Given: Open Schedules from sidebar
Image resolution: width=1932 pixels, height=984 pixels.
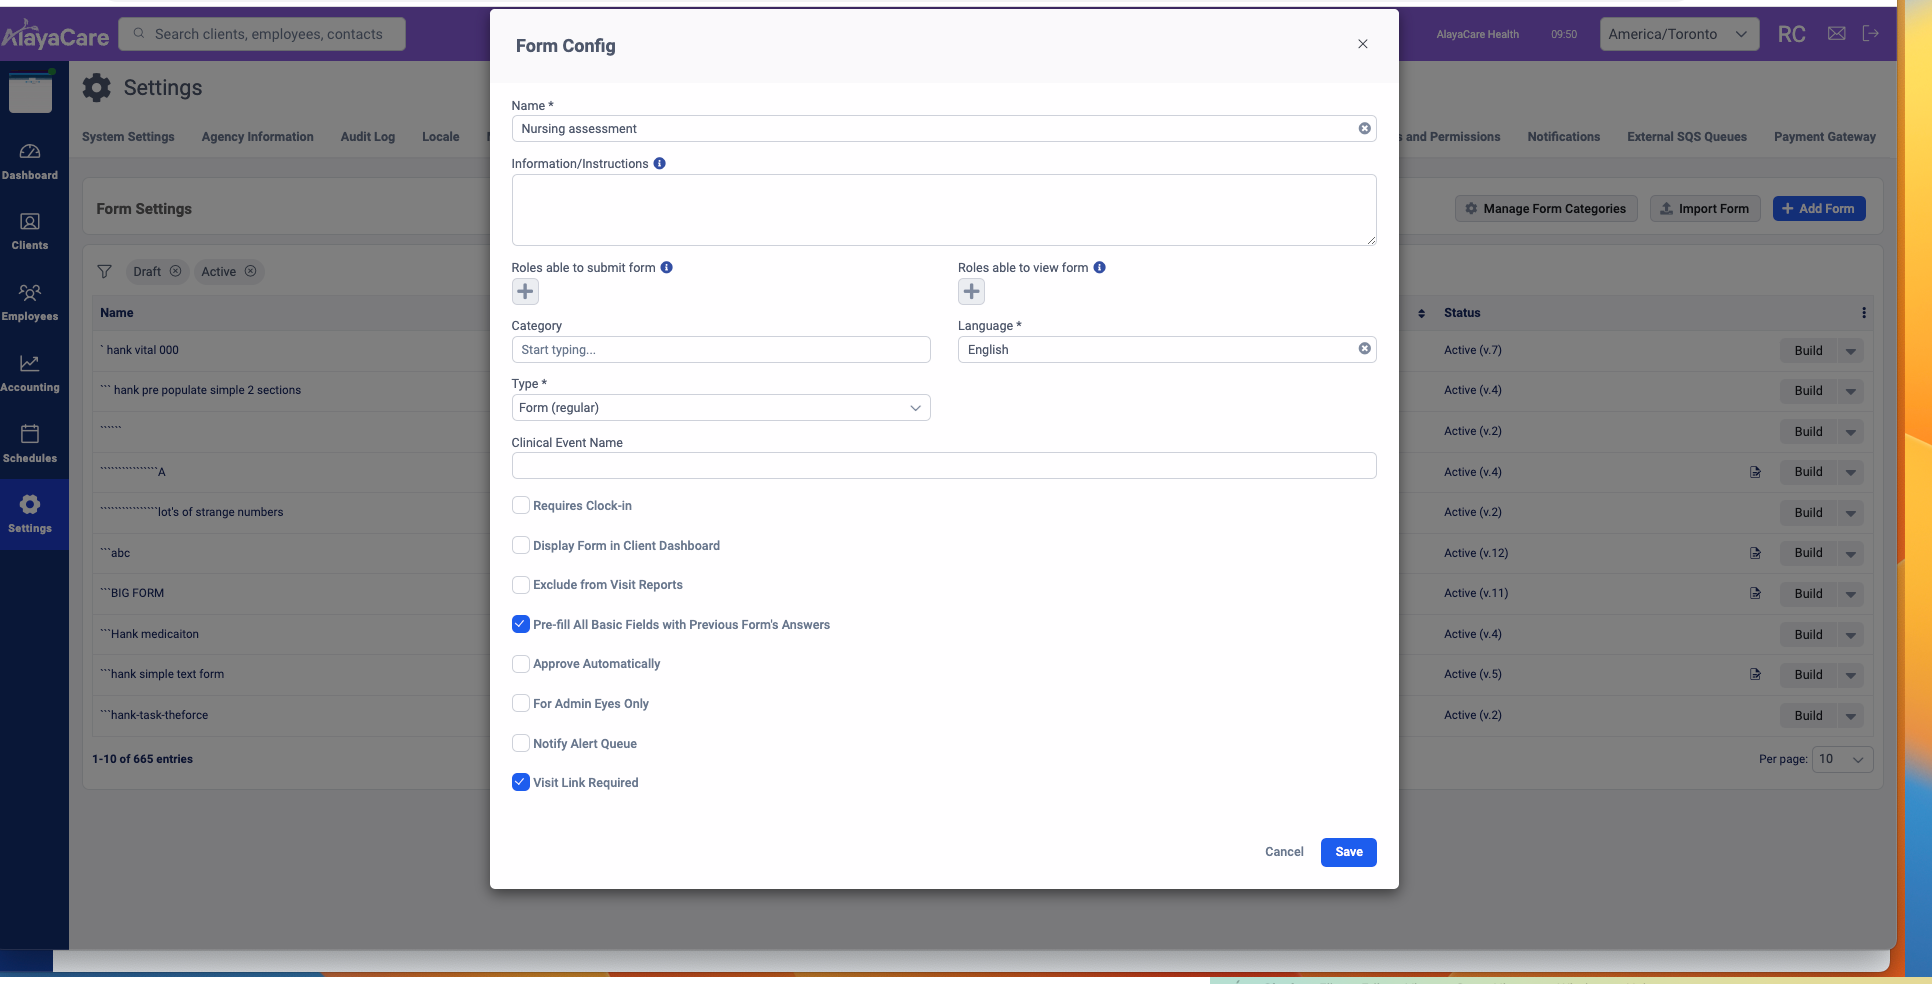Looking at the screenshot, I should tap(30, 443).
